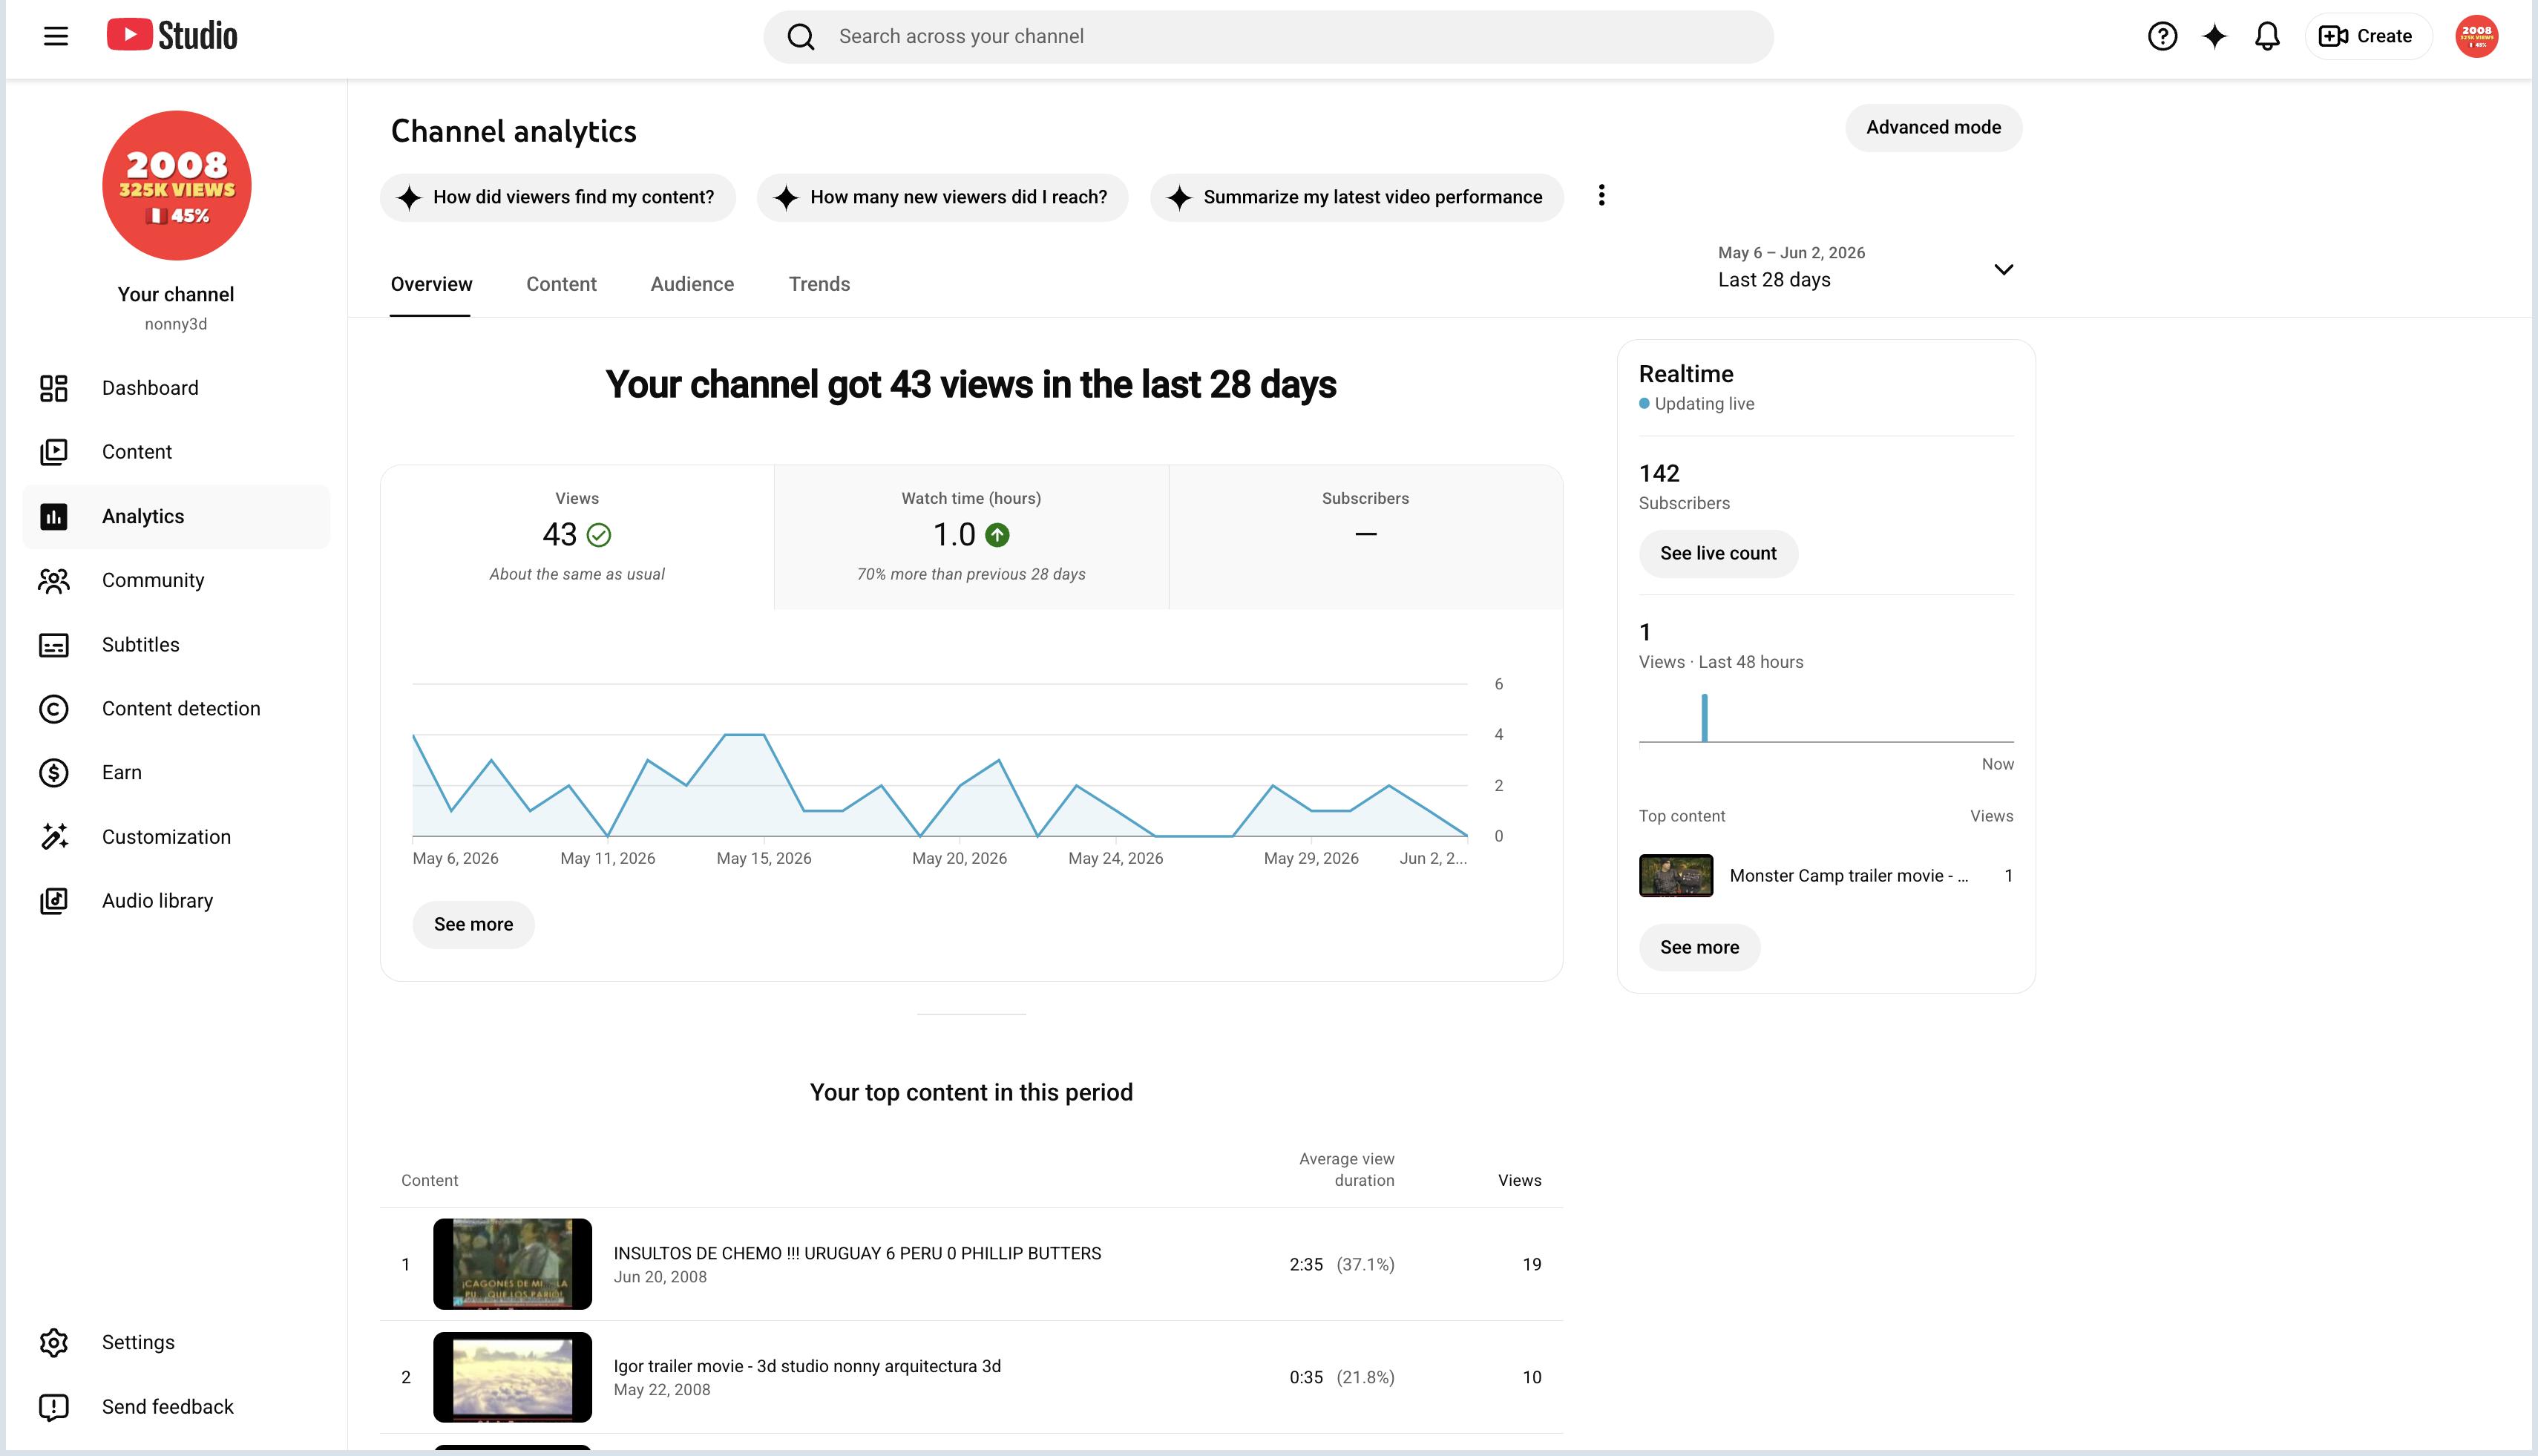Click the Analytics bar chart icon
2538x1456 pixels.
coord(54,516)
